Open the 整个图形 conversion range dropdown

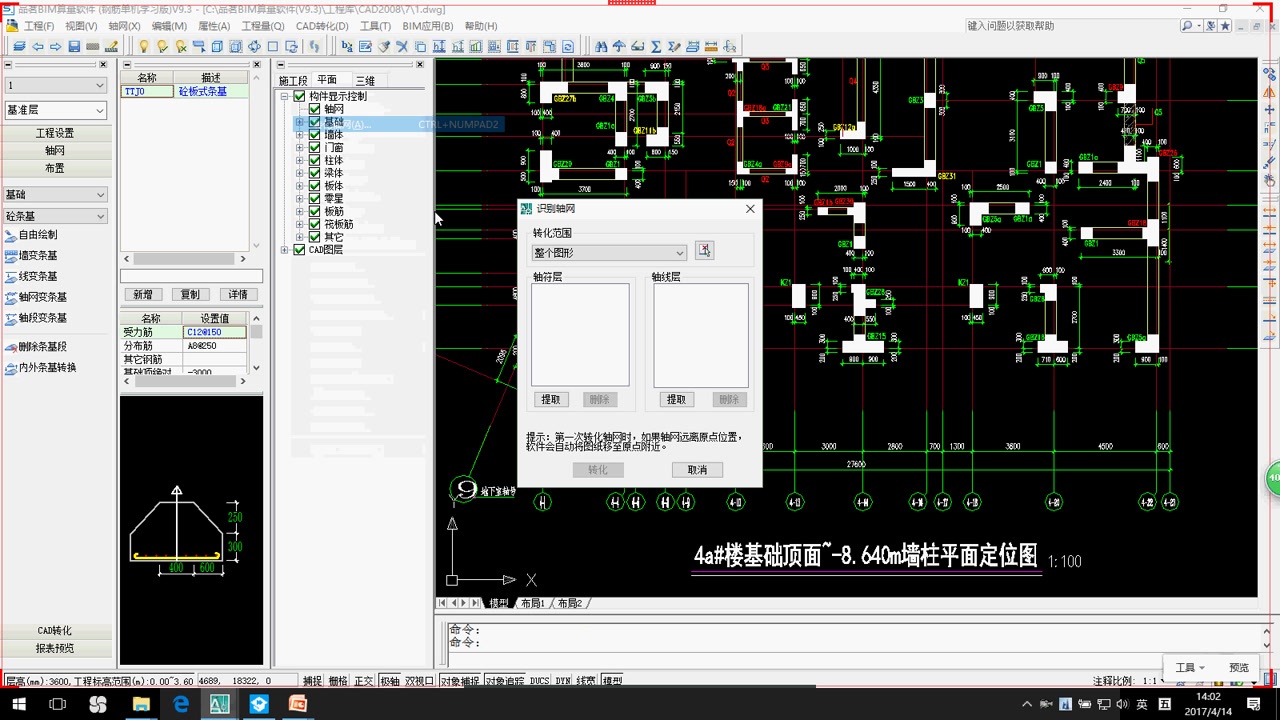610,253
